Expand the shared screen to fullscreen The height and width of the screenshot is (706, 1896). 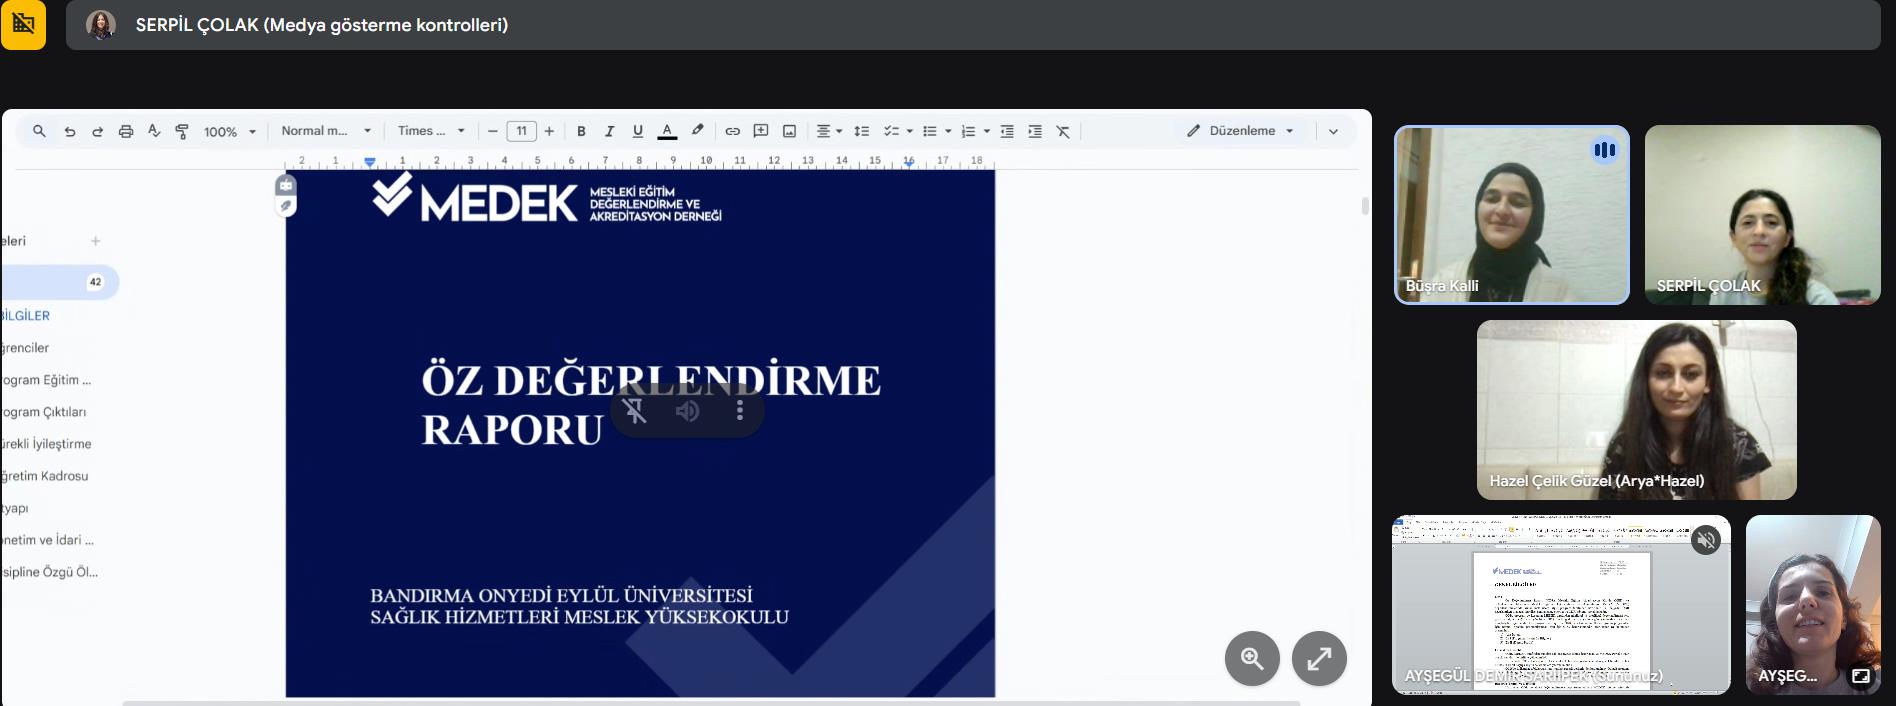click(x=1319, y=658)
